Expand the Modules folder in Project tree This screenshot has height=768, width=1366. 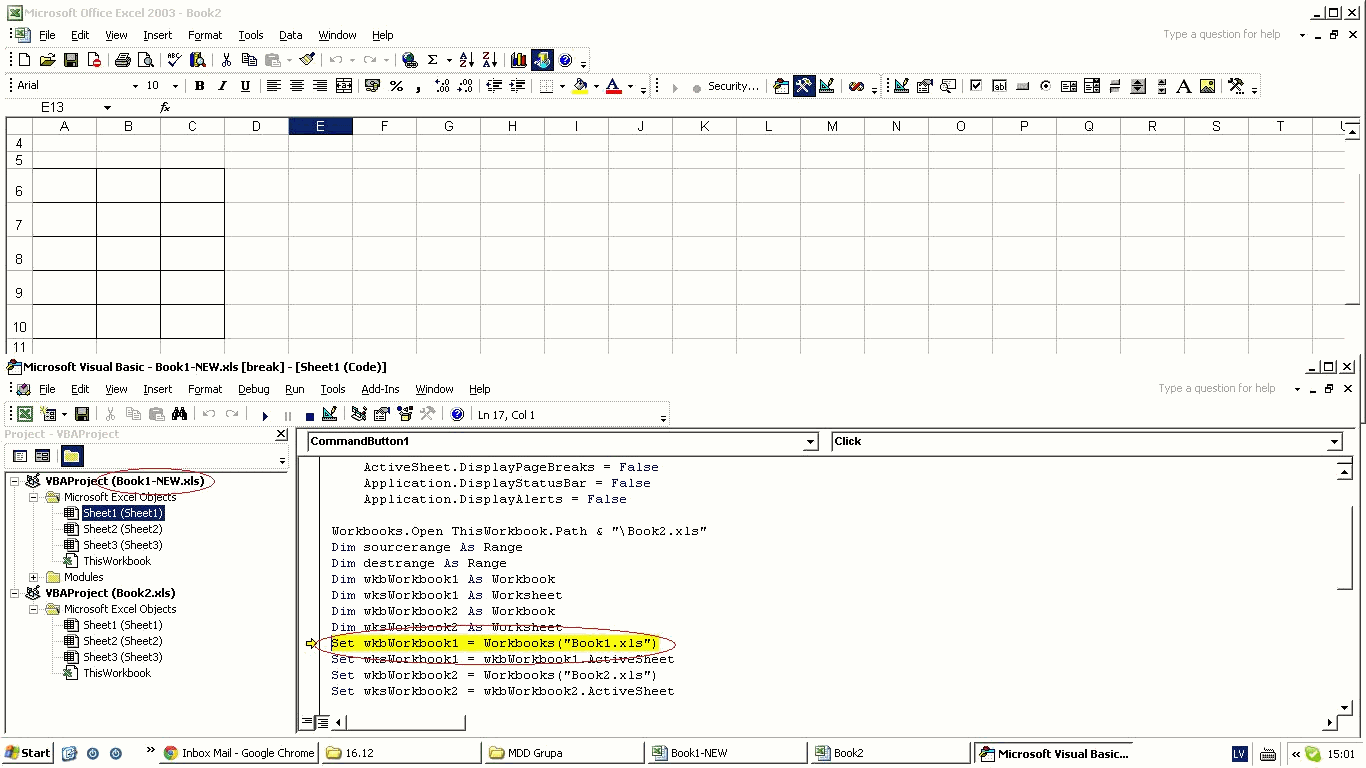click(x=34, y=577)
